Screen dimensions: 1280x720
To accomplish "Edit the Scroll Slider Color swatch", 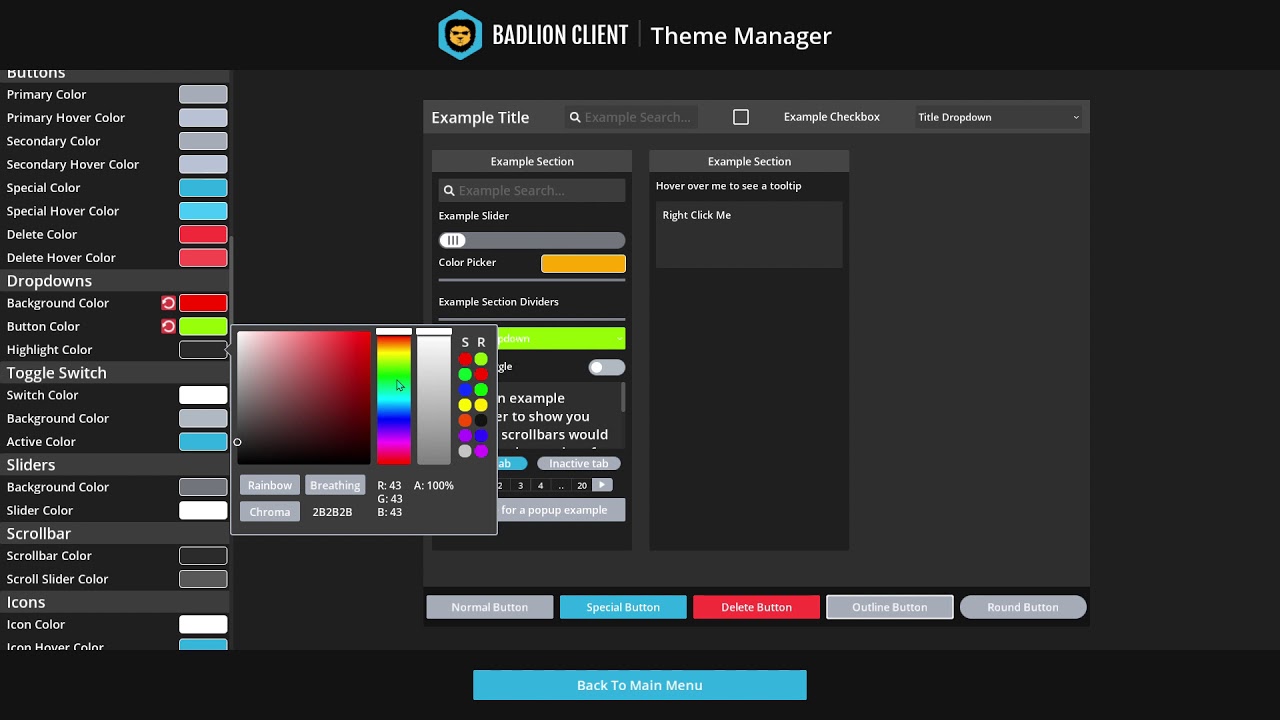I will tap(203, 579).
